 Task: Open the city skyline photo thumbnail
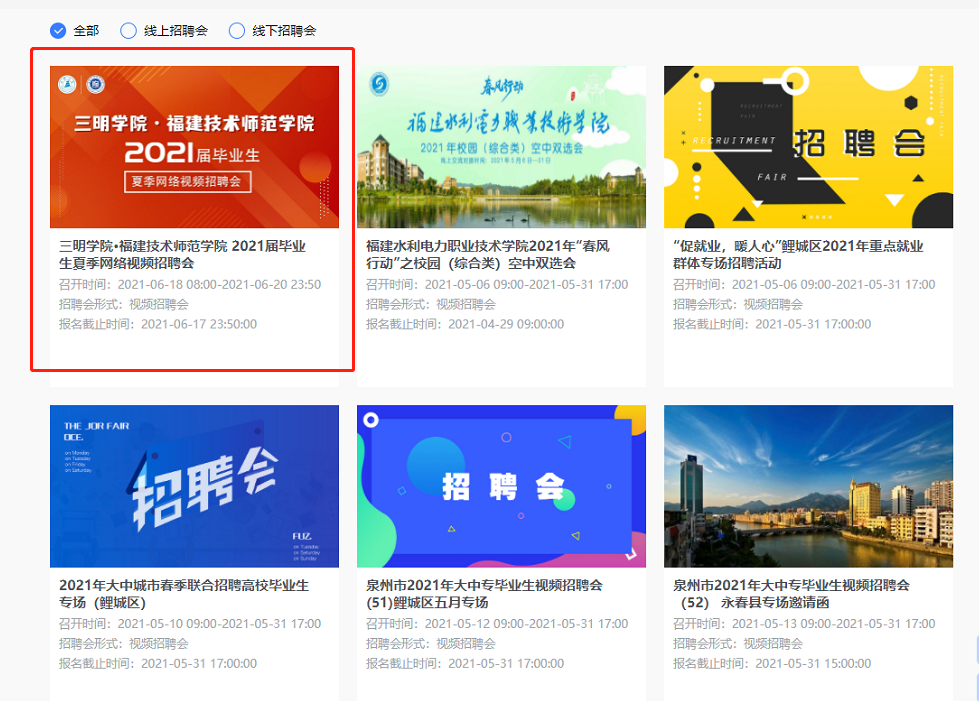808,486
